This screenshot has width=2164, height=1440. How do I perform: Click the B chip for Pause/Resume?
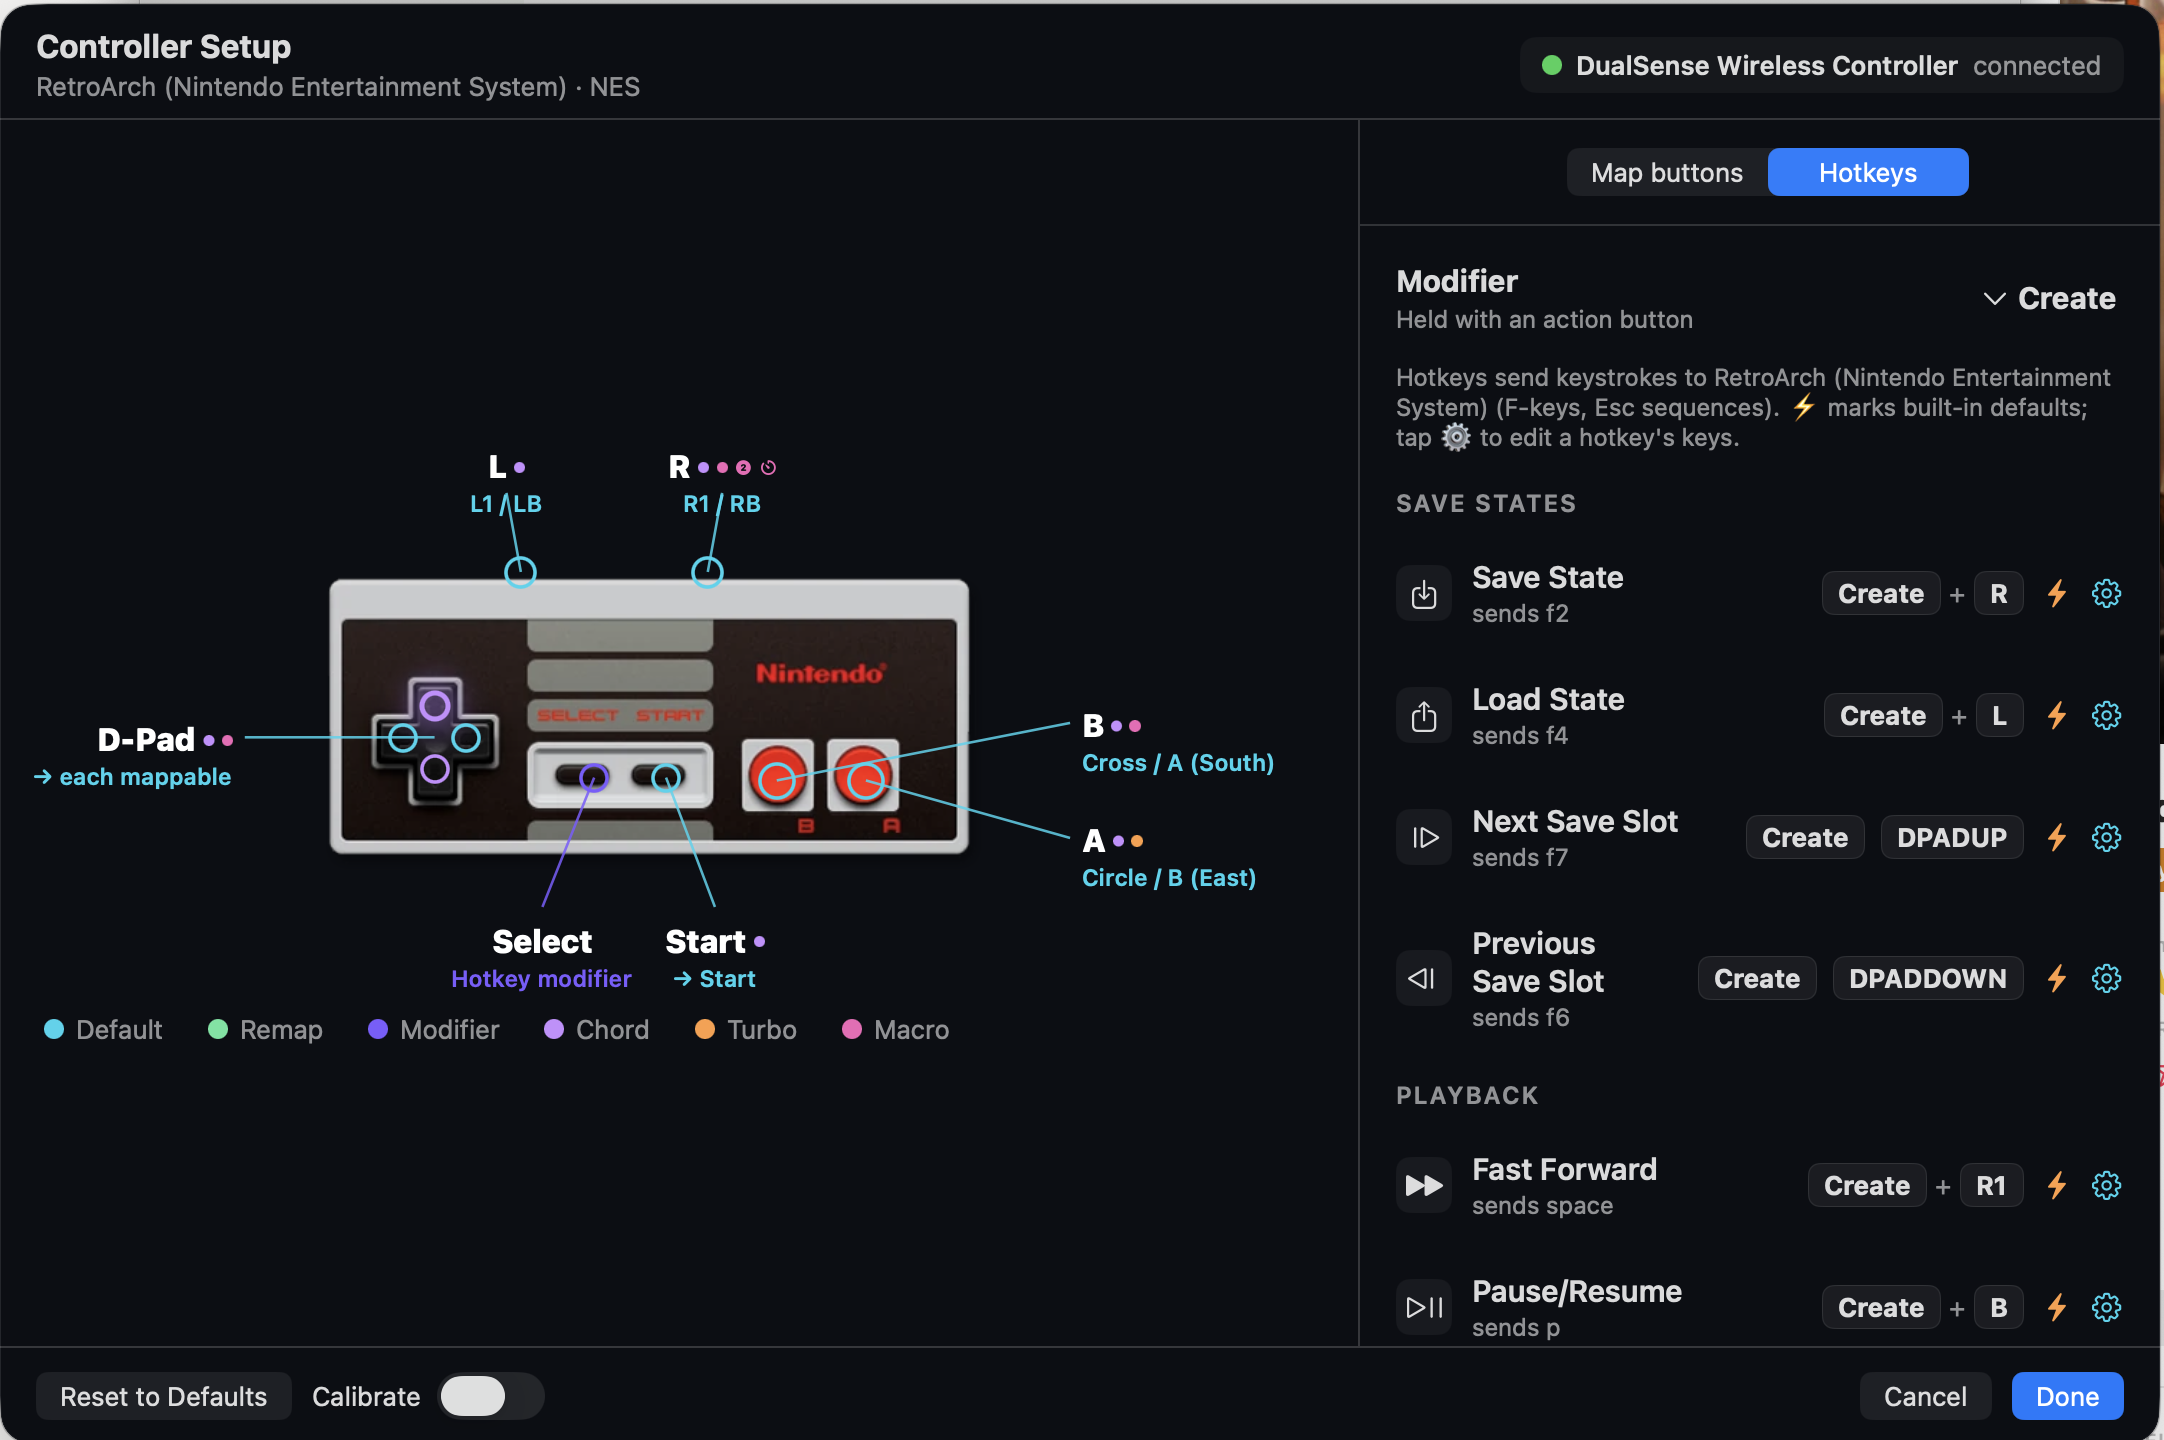1999,1308
